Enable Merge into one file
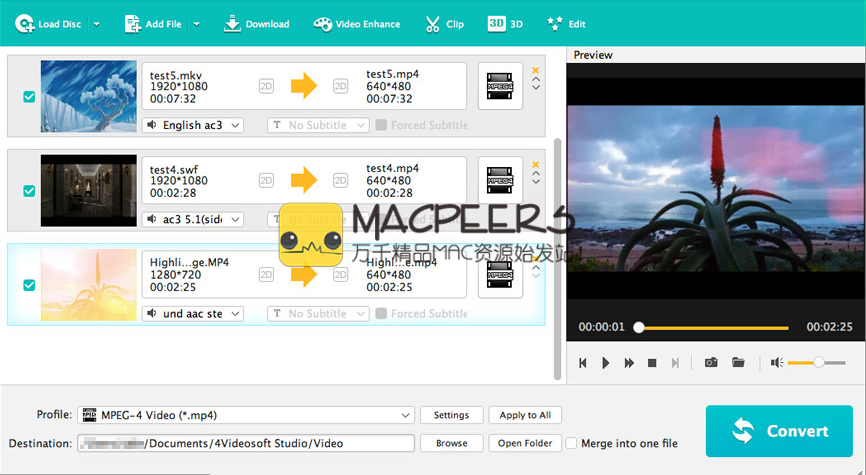 click(x=572, y=443)
